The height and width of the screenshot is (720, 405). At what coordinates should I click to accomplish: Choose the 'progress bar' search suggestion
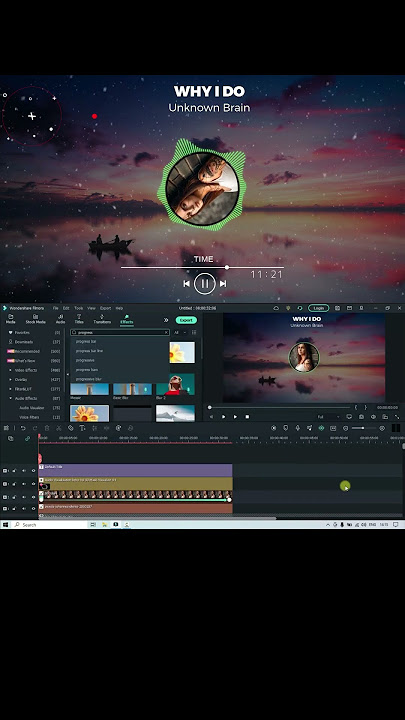tap(86, 342)
